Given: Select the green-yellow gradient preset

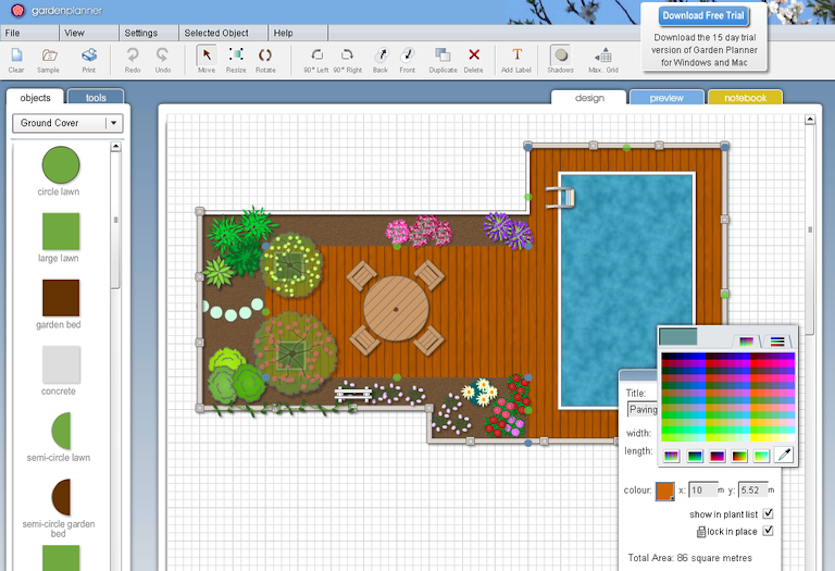Looking at the screenshot, I should coord(762,455).
